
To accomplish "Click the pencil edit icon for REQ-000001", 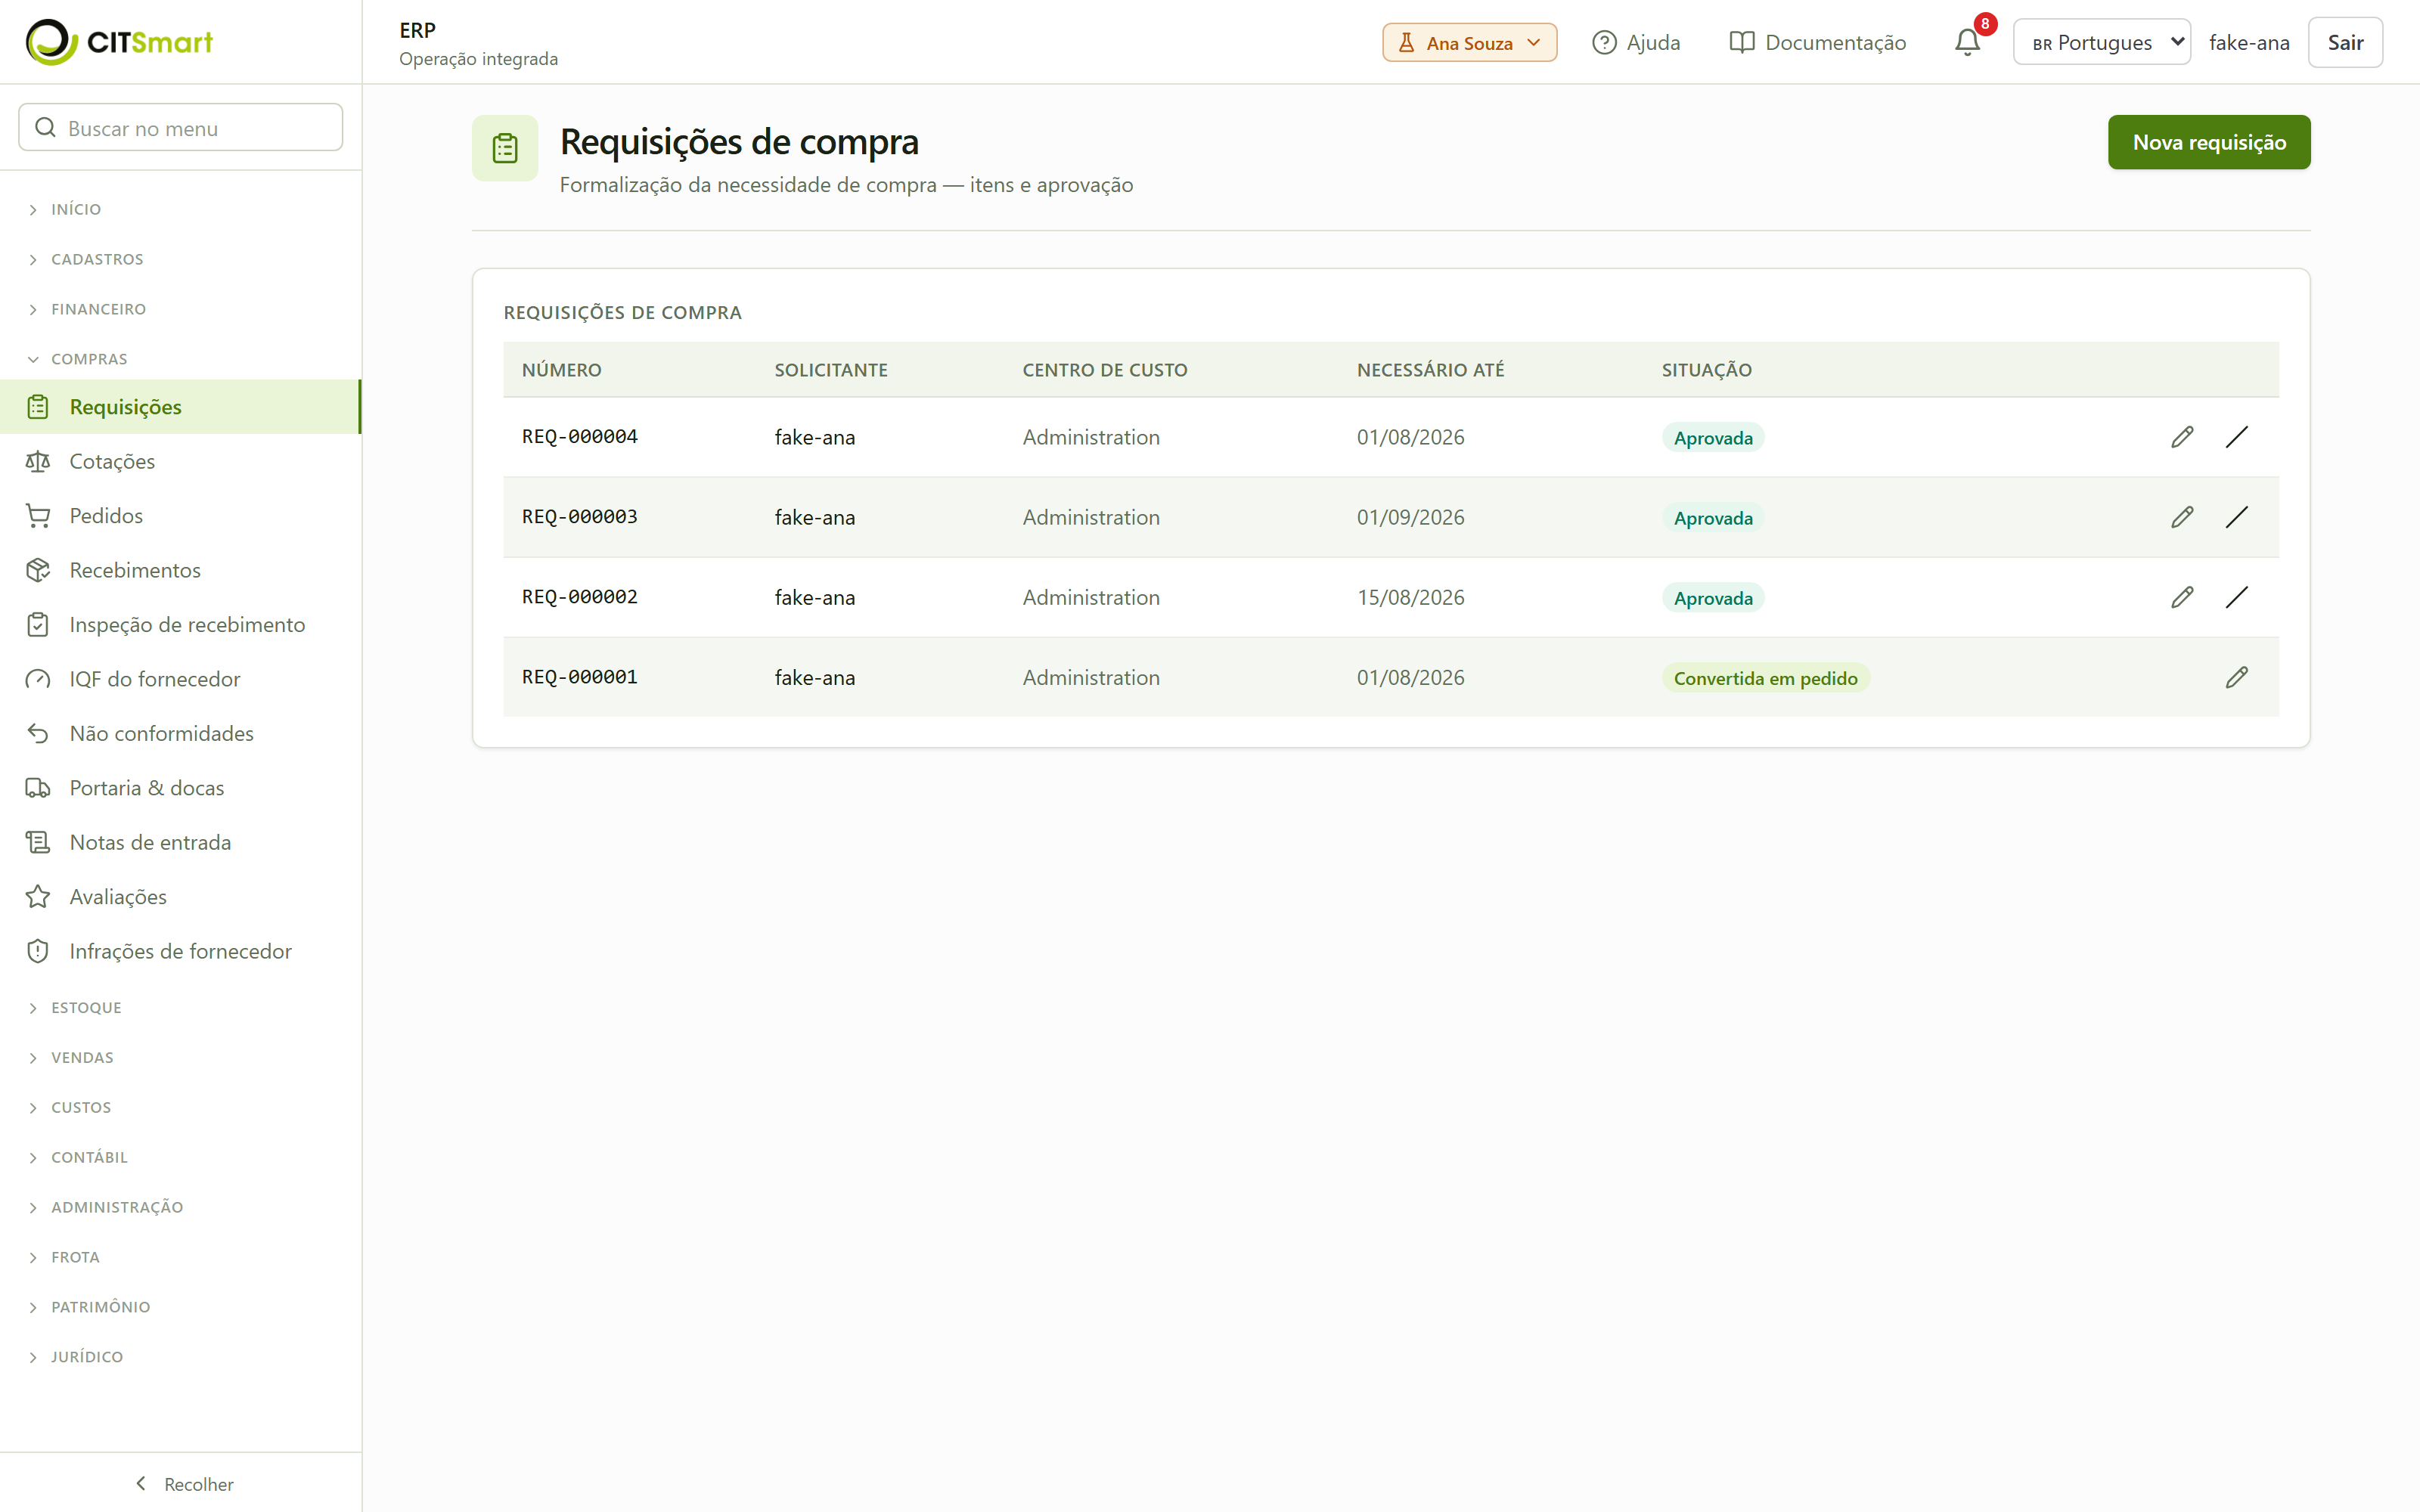I will (x=2237, y=677).
